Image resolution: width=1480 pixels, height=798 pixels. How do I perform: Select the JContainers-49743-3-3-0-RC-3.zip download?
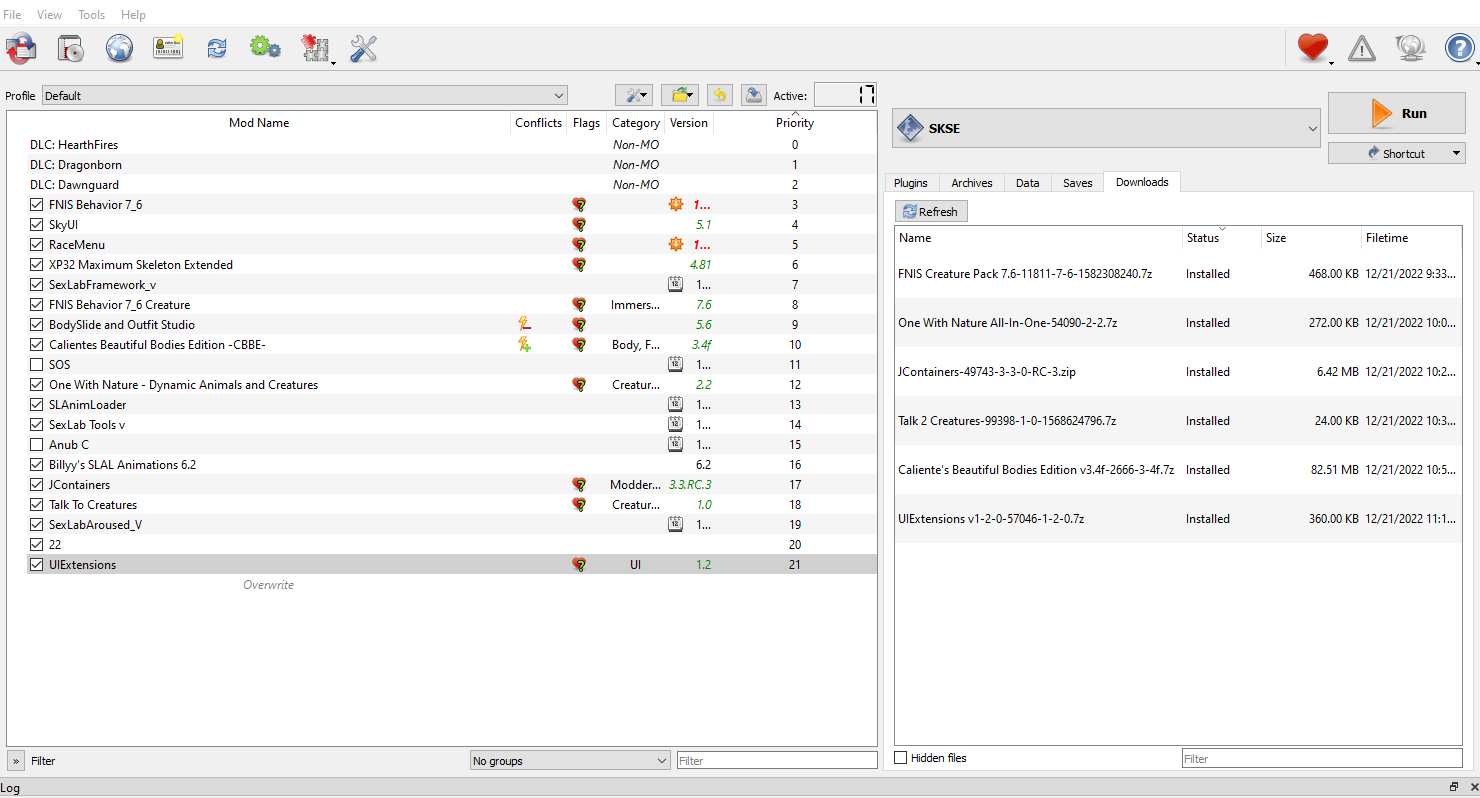pos(1178,372)
